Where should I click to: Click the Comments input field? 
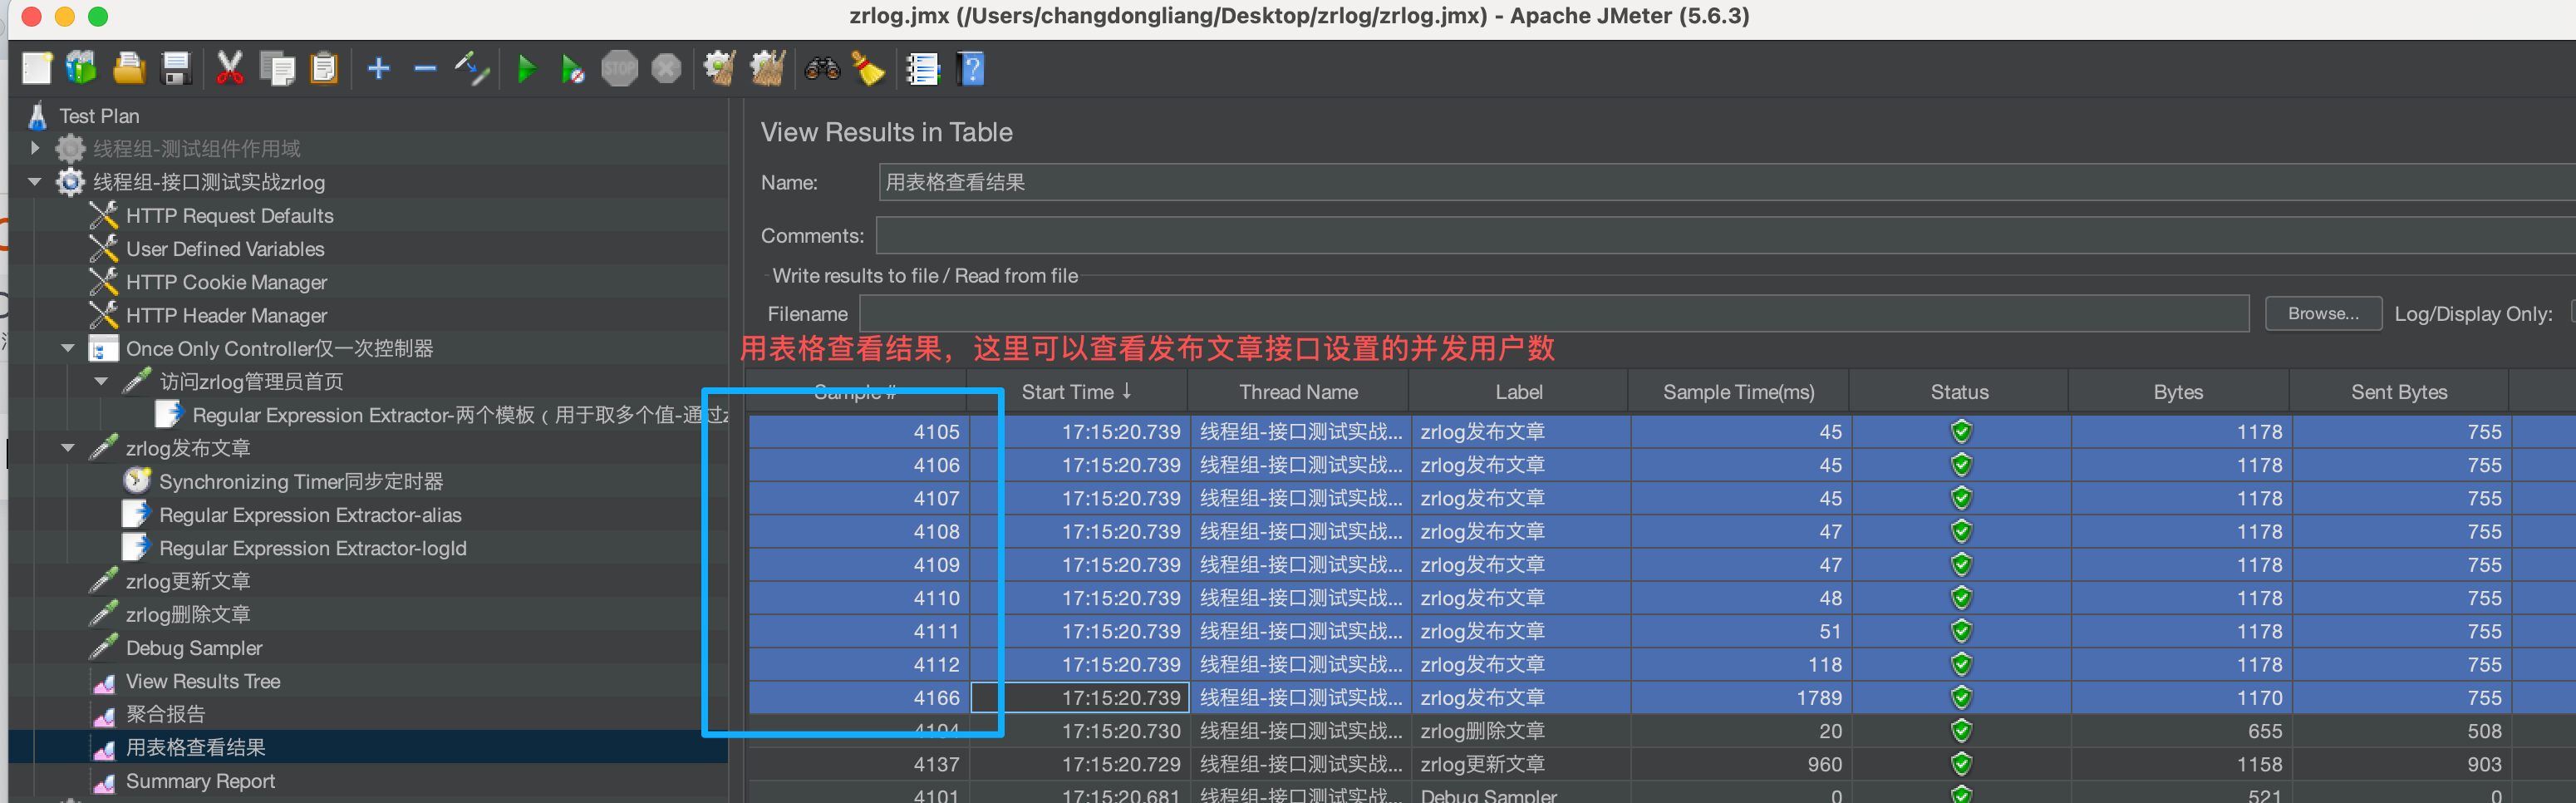pos(1726,235)
